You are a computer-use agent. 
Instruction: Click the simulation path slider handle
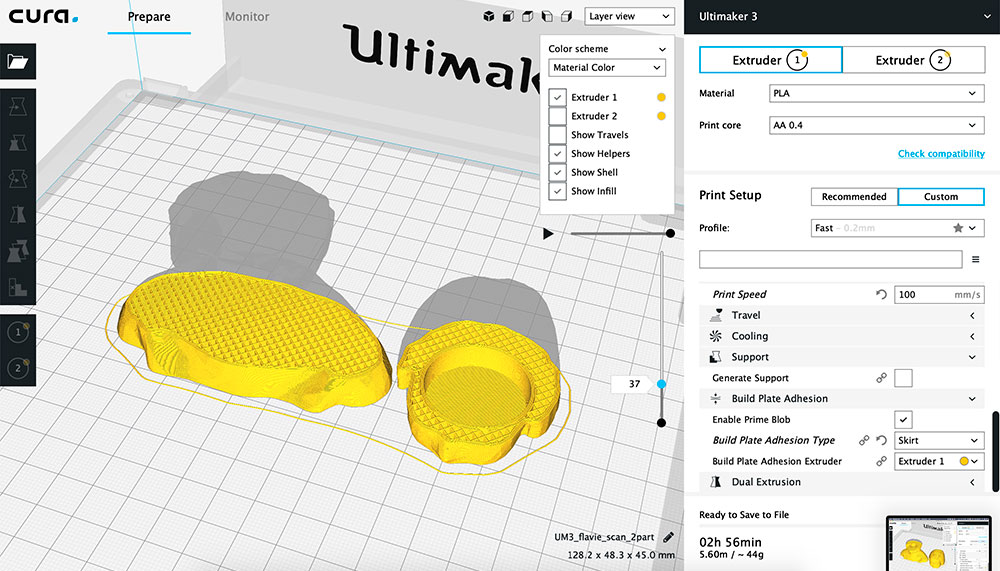click(670, 234)
